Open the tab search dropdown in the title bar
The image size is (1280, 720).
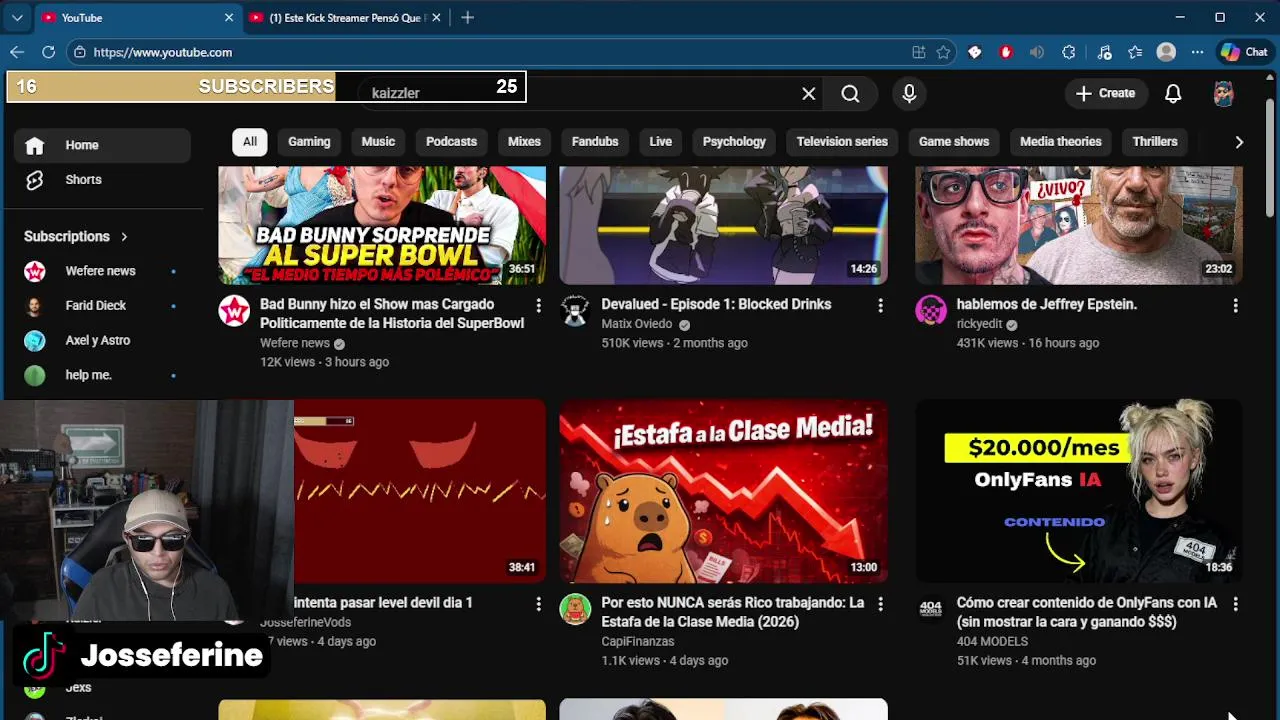17,17
